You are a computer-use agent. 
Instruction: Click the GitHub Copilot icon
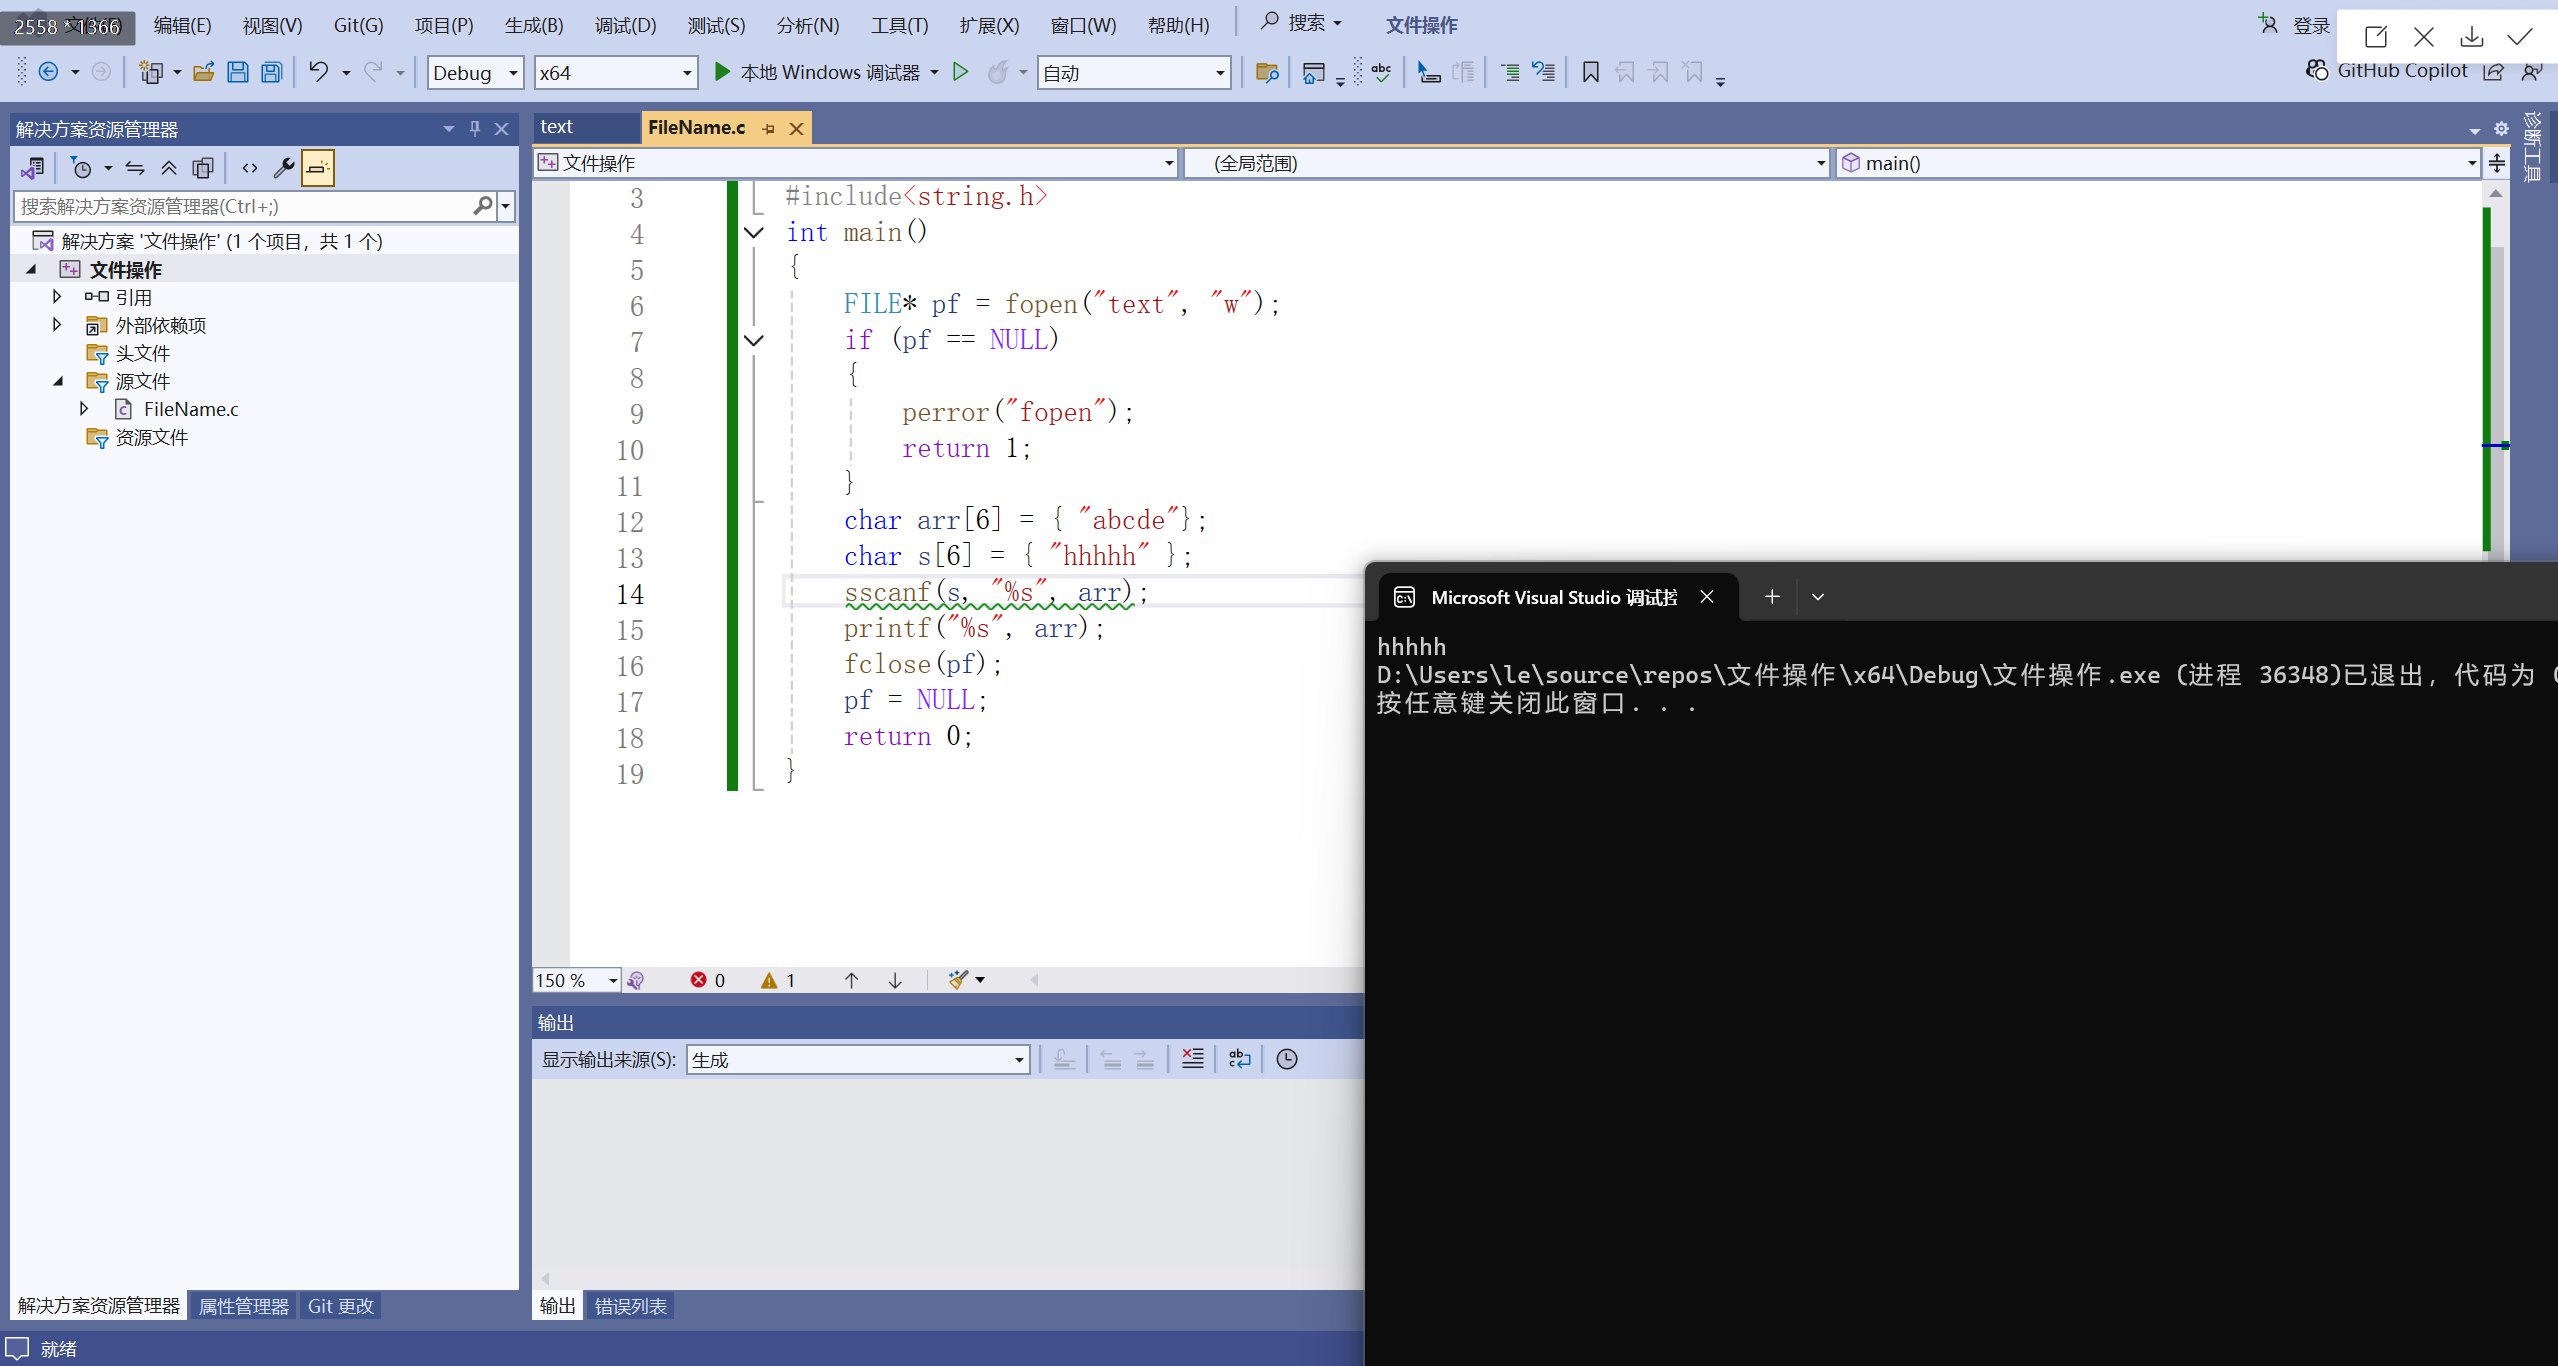2317,70
